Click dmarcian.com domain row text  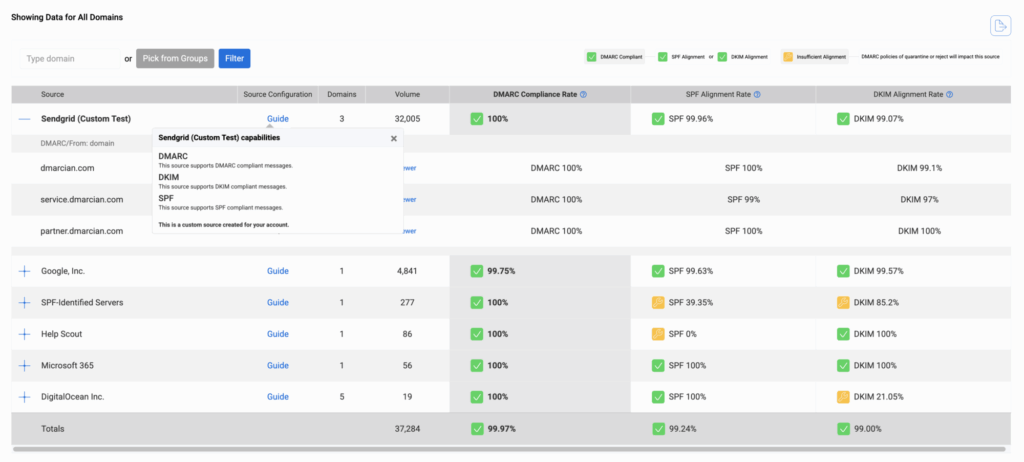67,168
